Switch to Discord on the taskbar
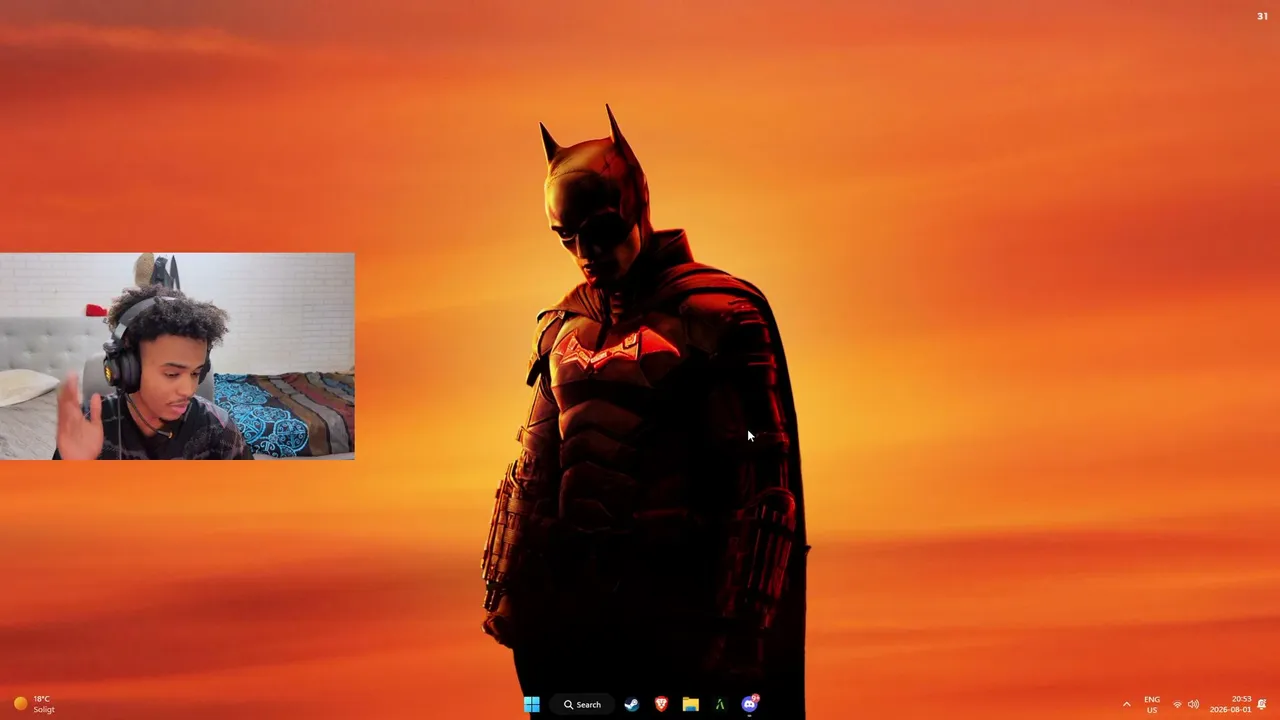1280x720 pixels. (x=750, y=704)
